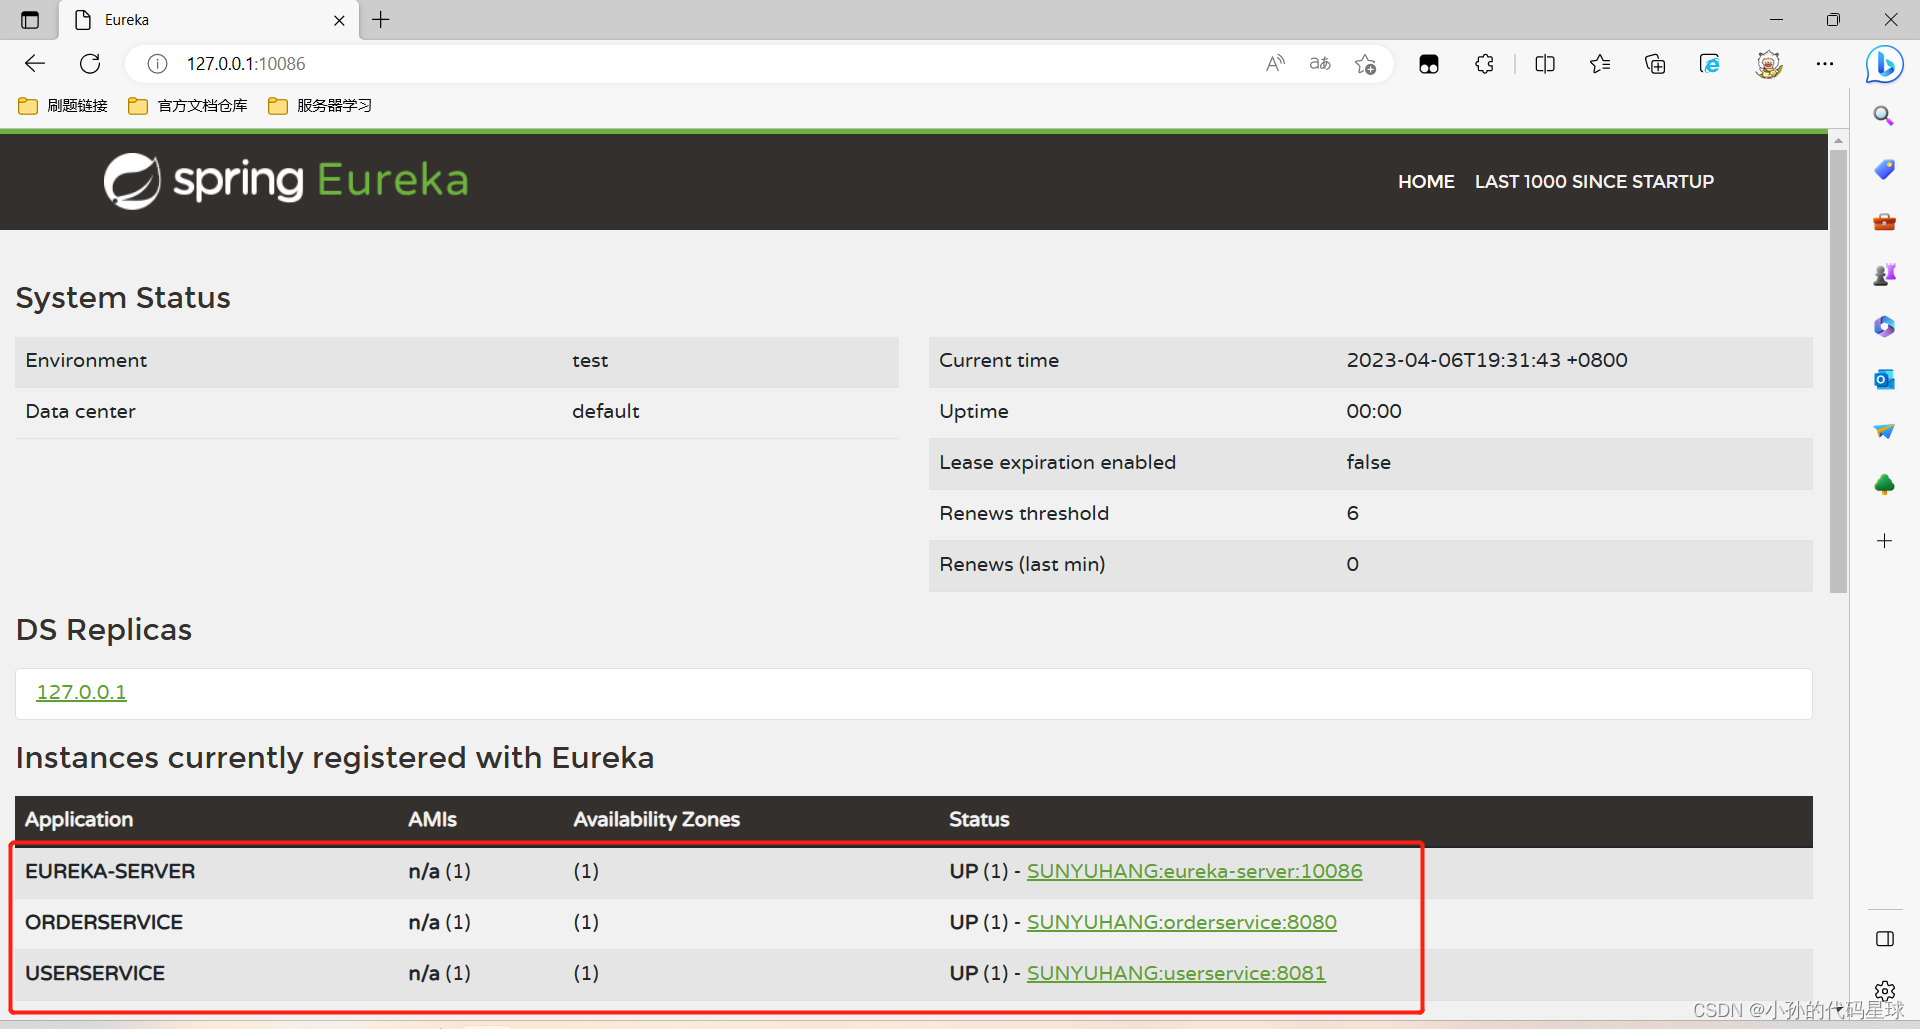
Task: Open tab actions menu icon
Action: tap(30, 20)
